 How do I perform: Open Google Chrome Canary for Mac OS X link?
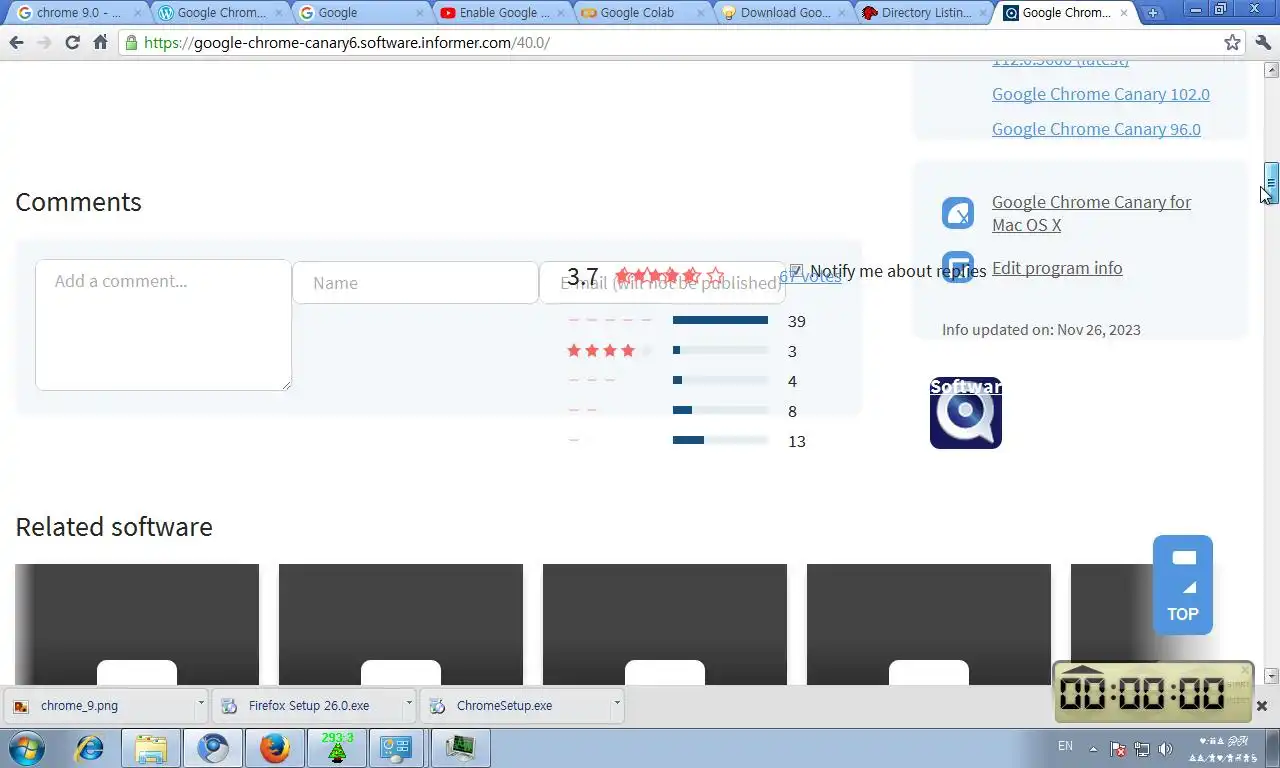pos(1091,213)
